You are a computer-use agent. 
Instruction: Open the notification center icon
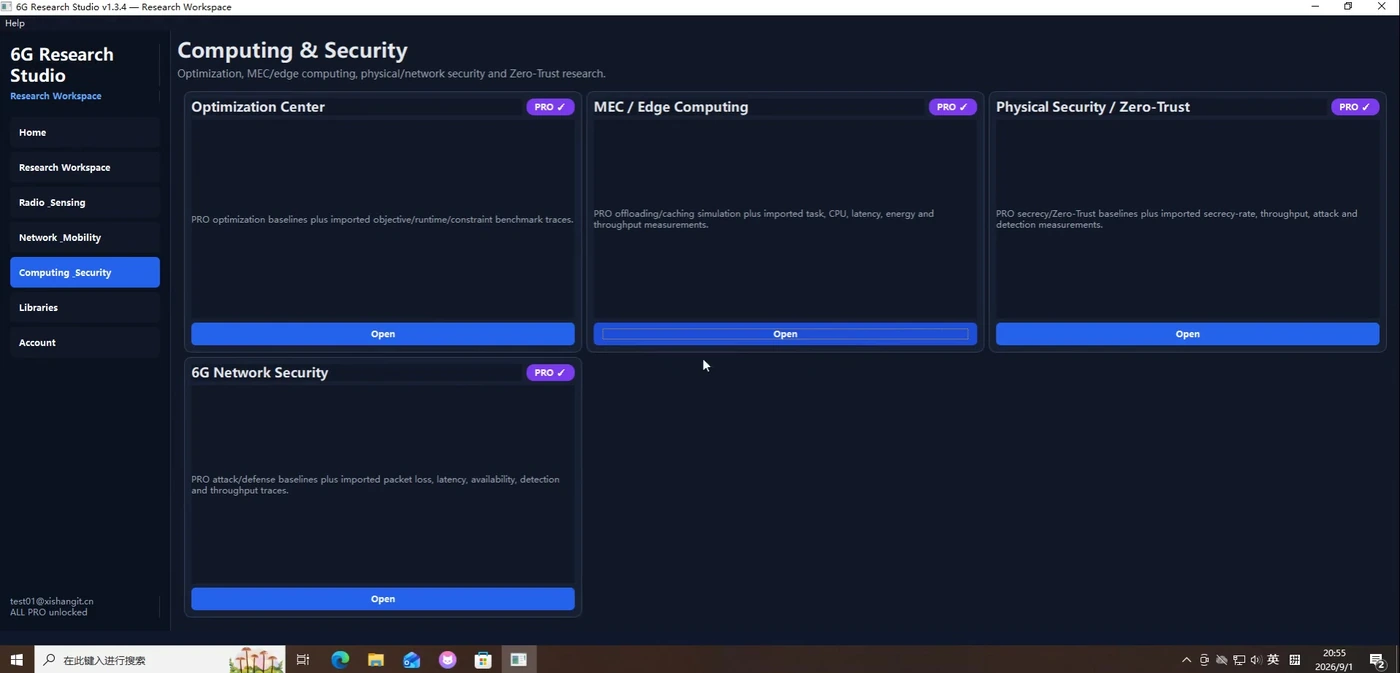click(1377, 660)
